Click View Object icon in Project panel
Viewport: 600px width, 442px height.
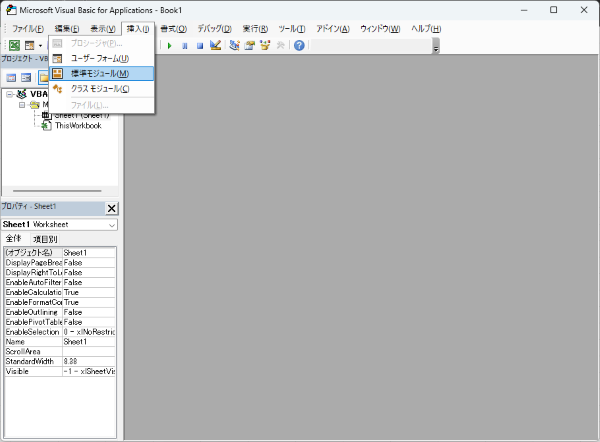click(26, 78)
